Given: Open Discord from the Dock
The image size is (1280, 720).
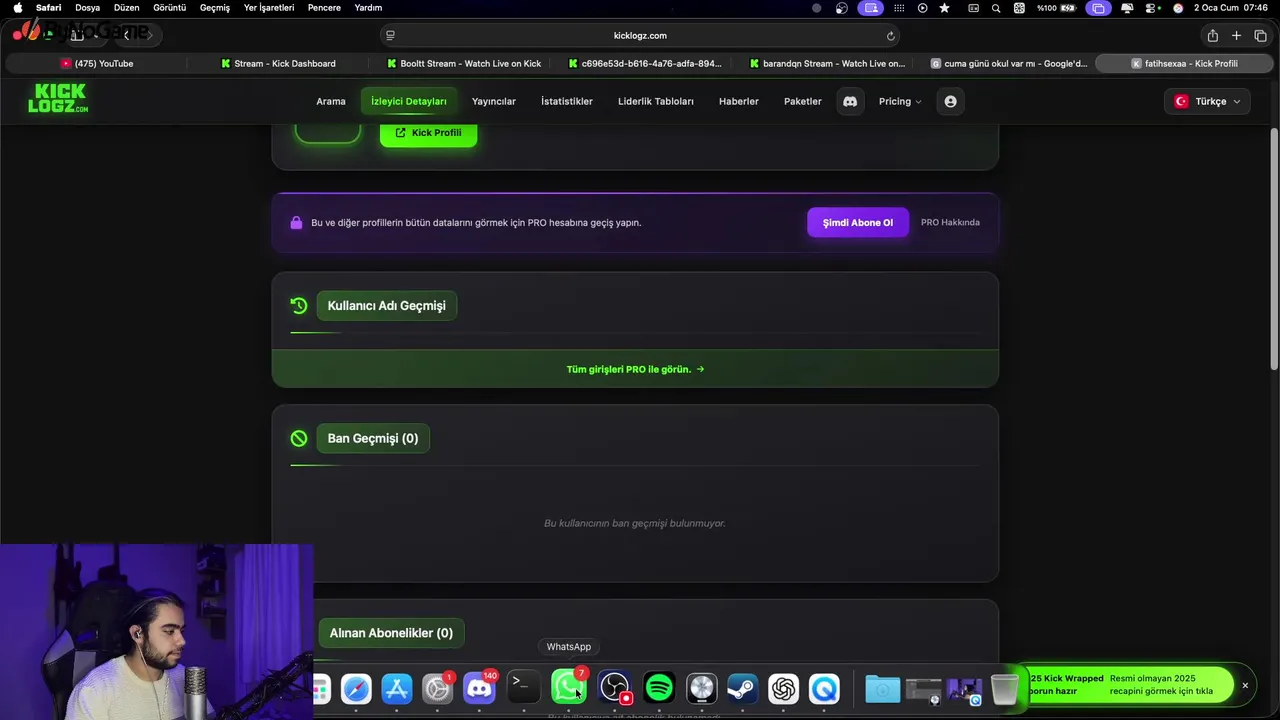Looking at the screenshot, I should (x=480, y=688).
